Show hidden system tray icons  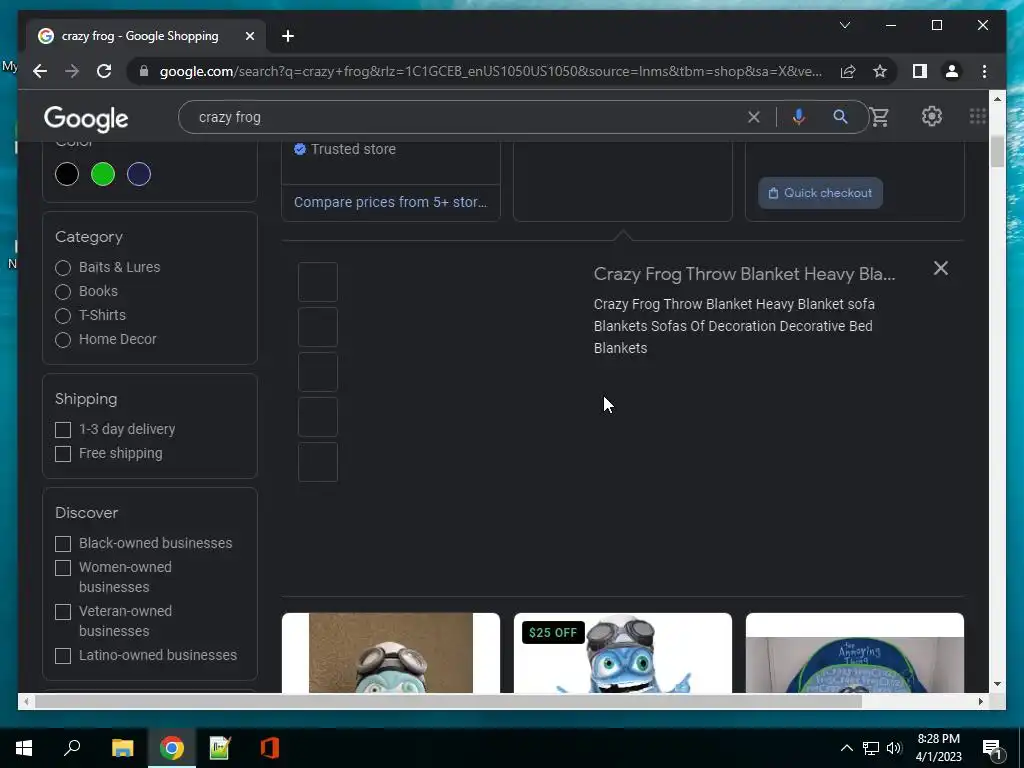846,748
